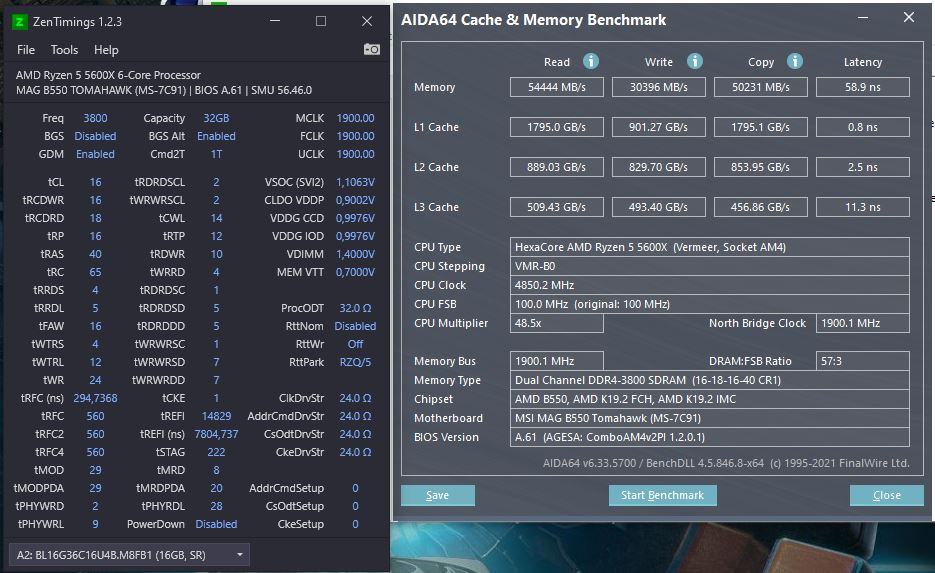
Task: Click the tRAS value 40
Action: [x=95, y=254]
